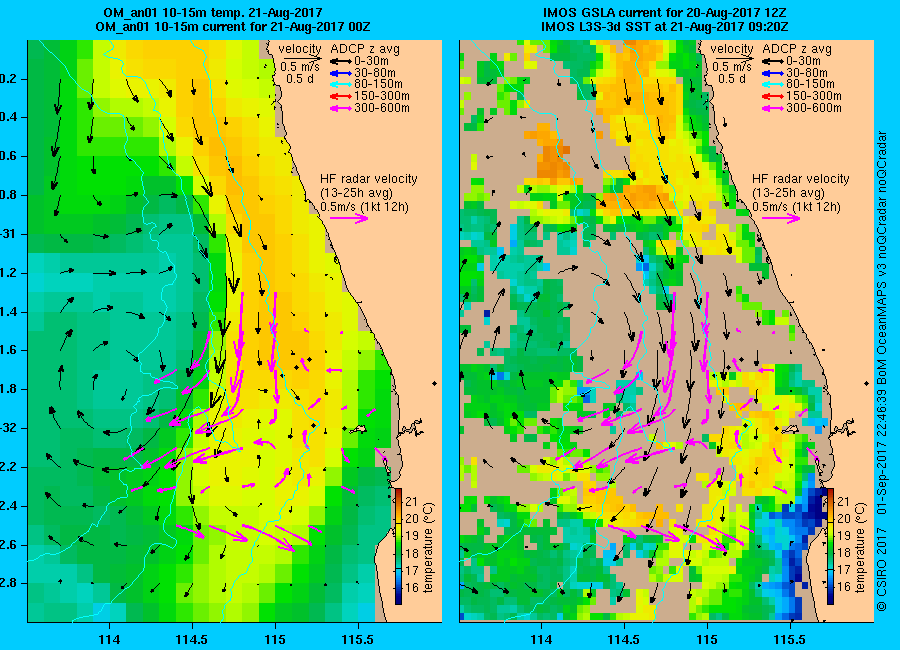Click longitude label 115 under left map
This screenshot has height=650, width=900.
coord(275,639)
